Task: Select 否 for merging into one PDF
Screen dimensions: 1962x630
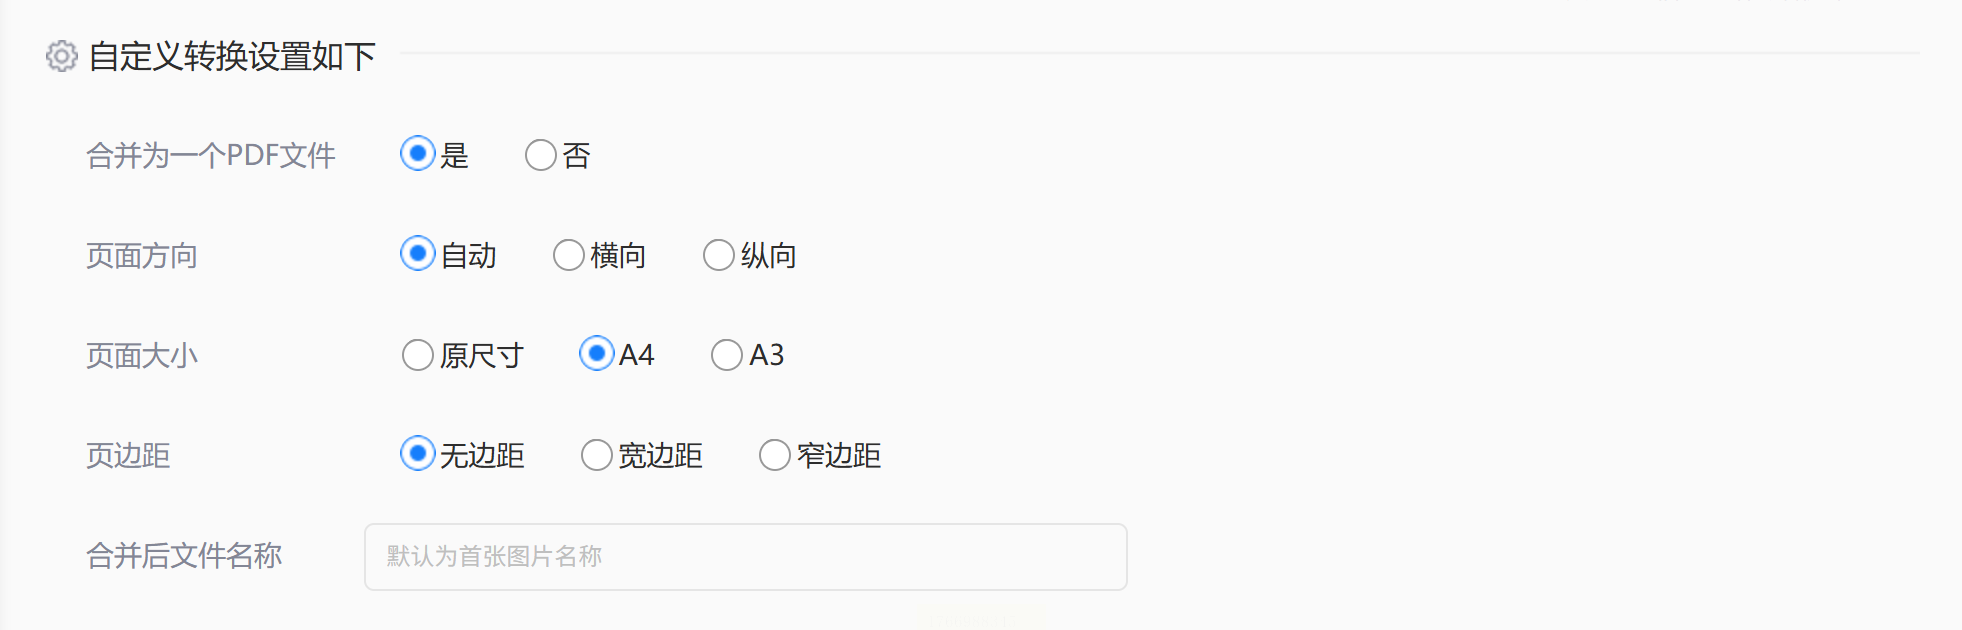Action: [x=541, y=155]
